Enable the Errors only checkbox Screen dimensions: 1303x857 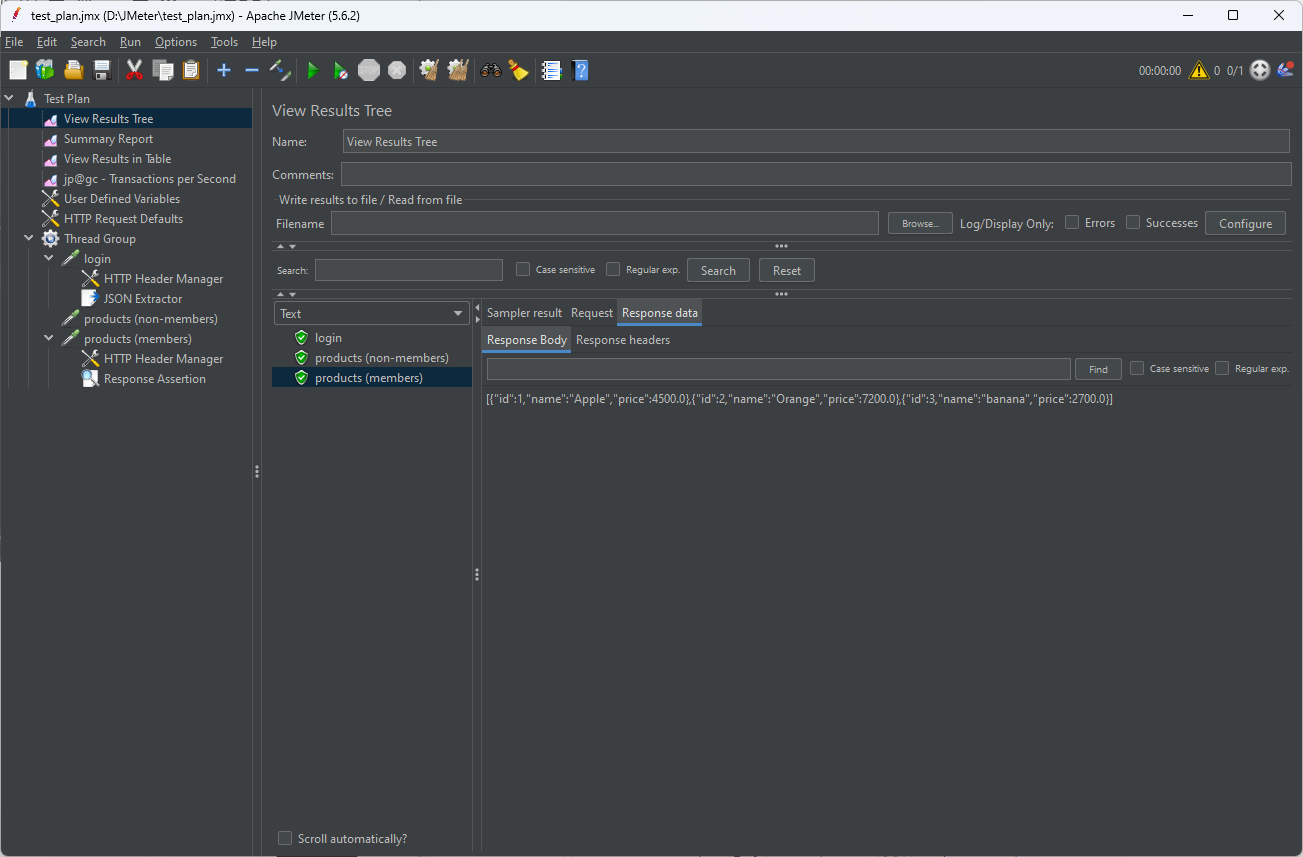pos(1072,223)
